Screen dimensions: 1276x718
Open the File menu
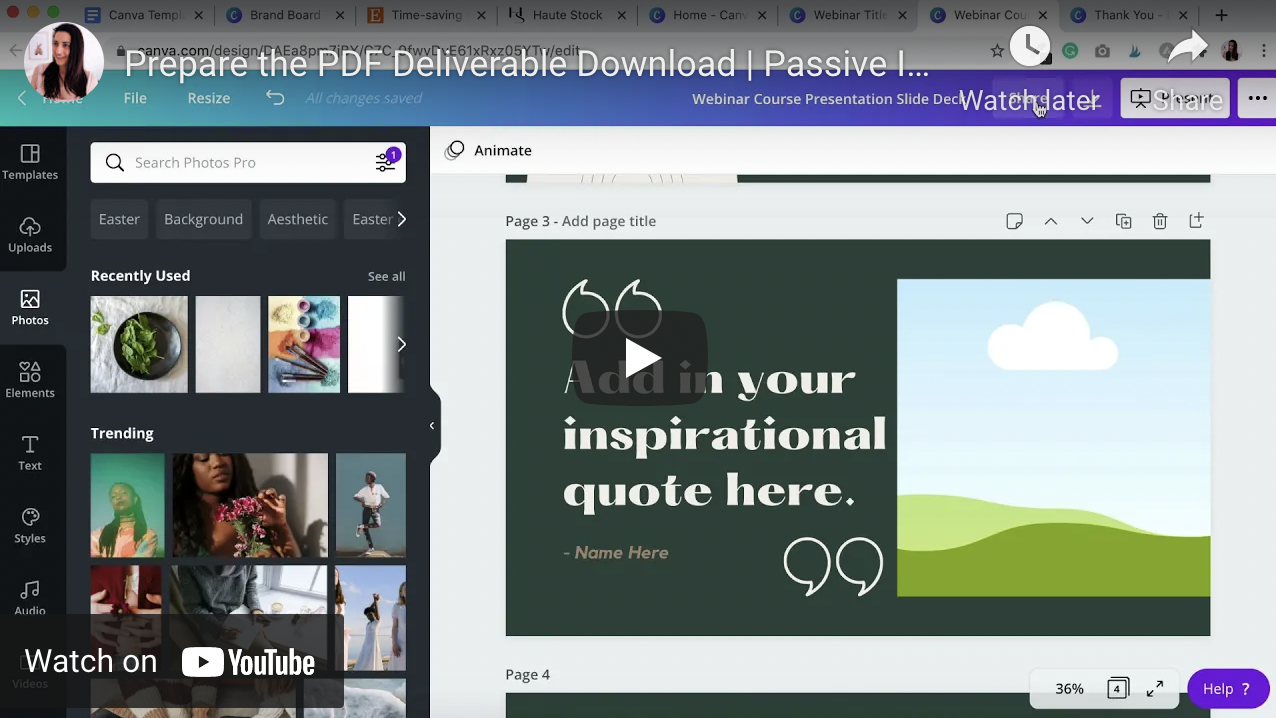135,98
